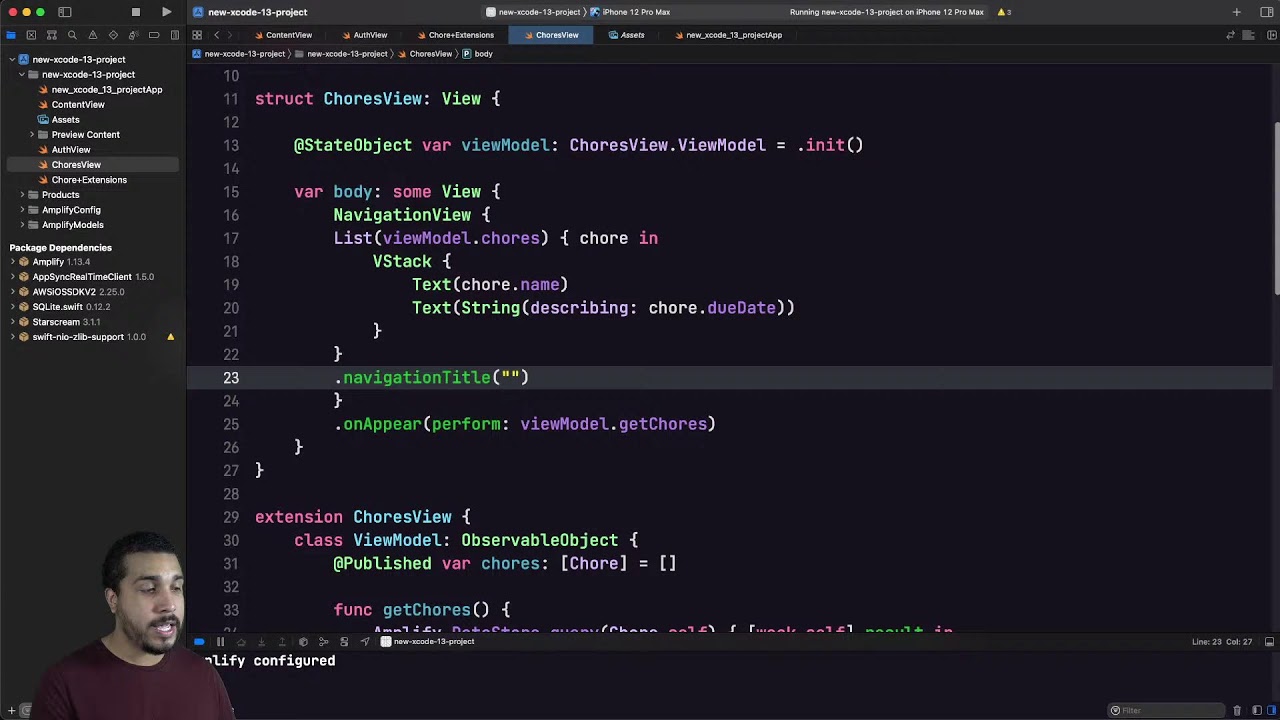Open Debug View Hierarchy icon
This screenshot has width=1280, height=720.
coord(303,642)
